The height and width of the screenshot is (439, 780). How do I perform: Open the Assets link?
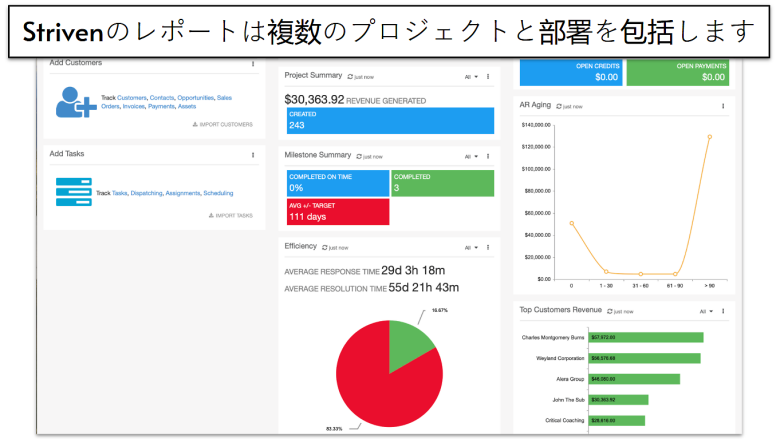[x=187, y=106]
